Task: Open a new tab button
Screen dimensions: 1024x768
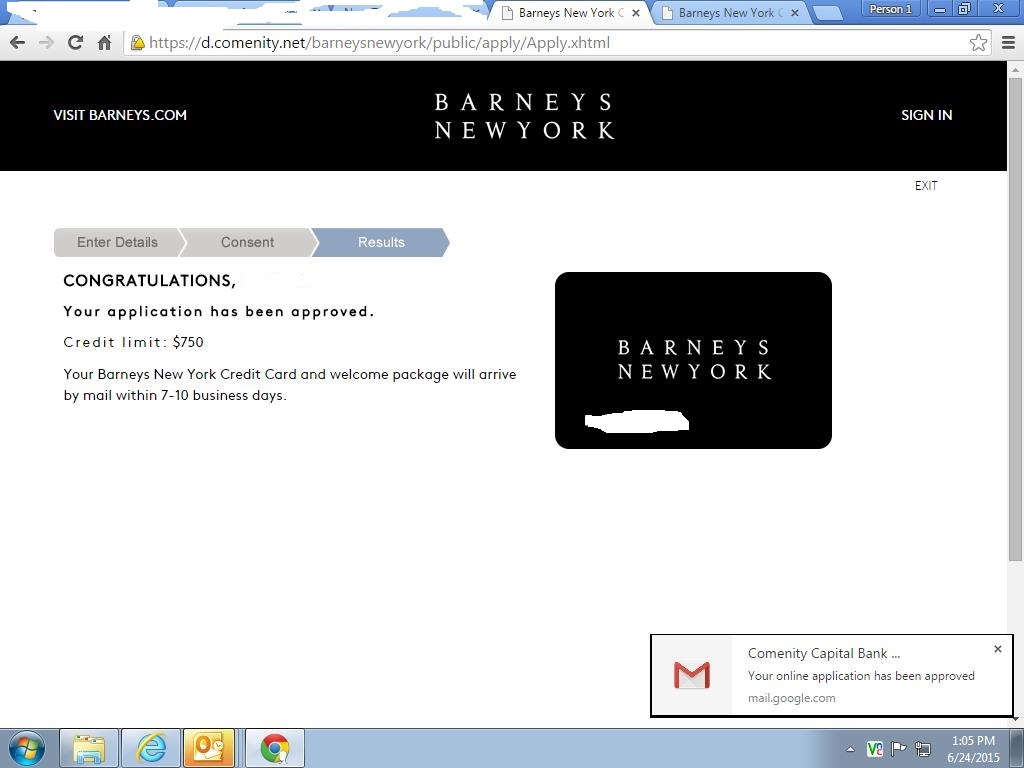Action: pos(828,13)
